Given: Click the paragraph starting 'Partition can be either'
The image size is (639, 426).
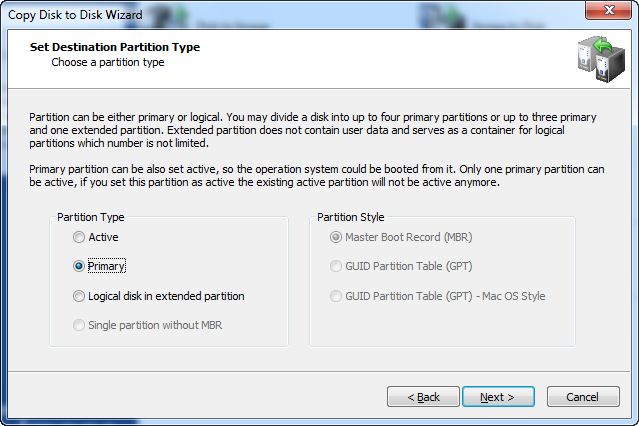Looking at the screenshot, I should click(x=313, y=130).
